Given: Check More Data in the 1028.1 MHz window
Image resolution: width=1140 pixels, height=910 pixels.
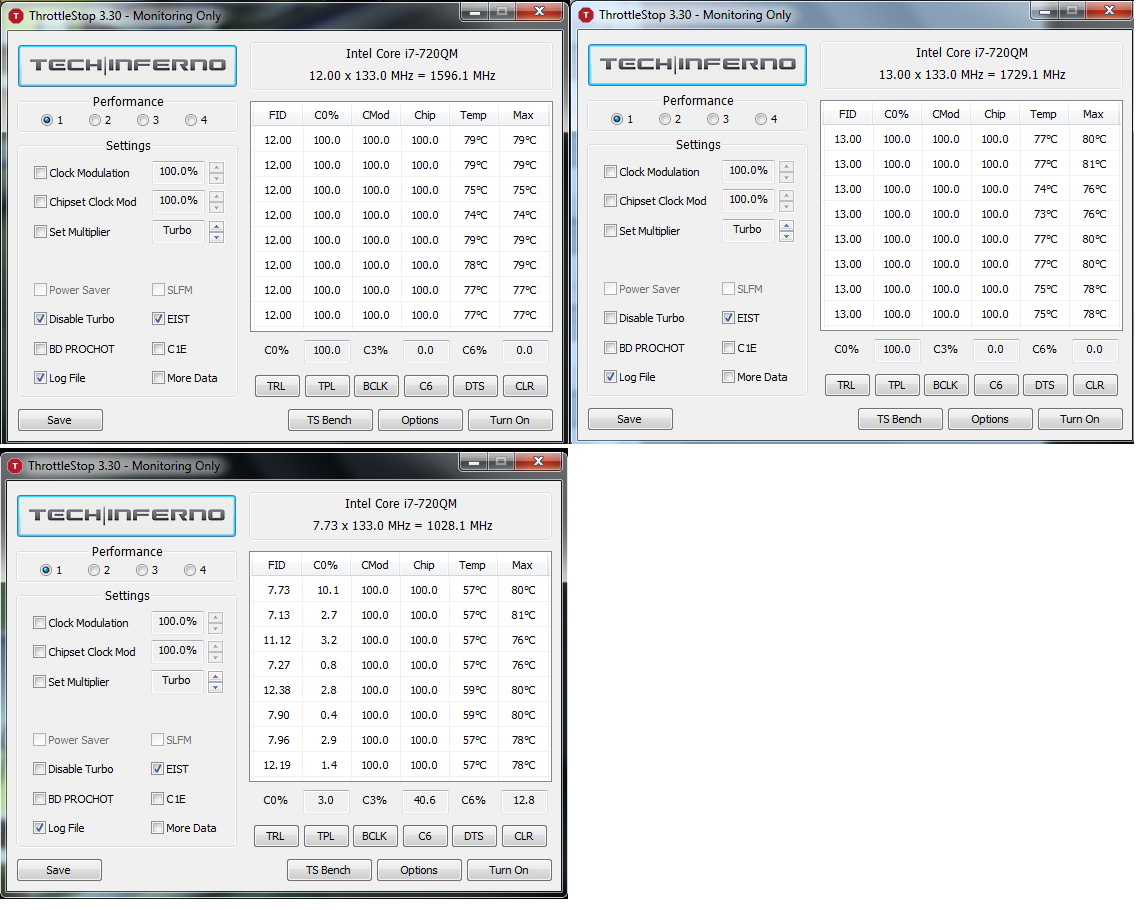Looking at the screenshot, I should point(158,828).
